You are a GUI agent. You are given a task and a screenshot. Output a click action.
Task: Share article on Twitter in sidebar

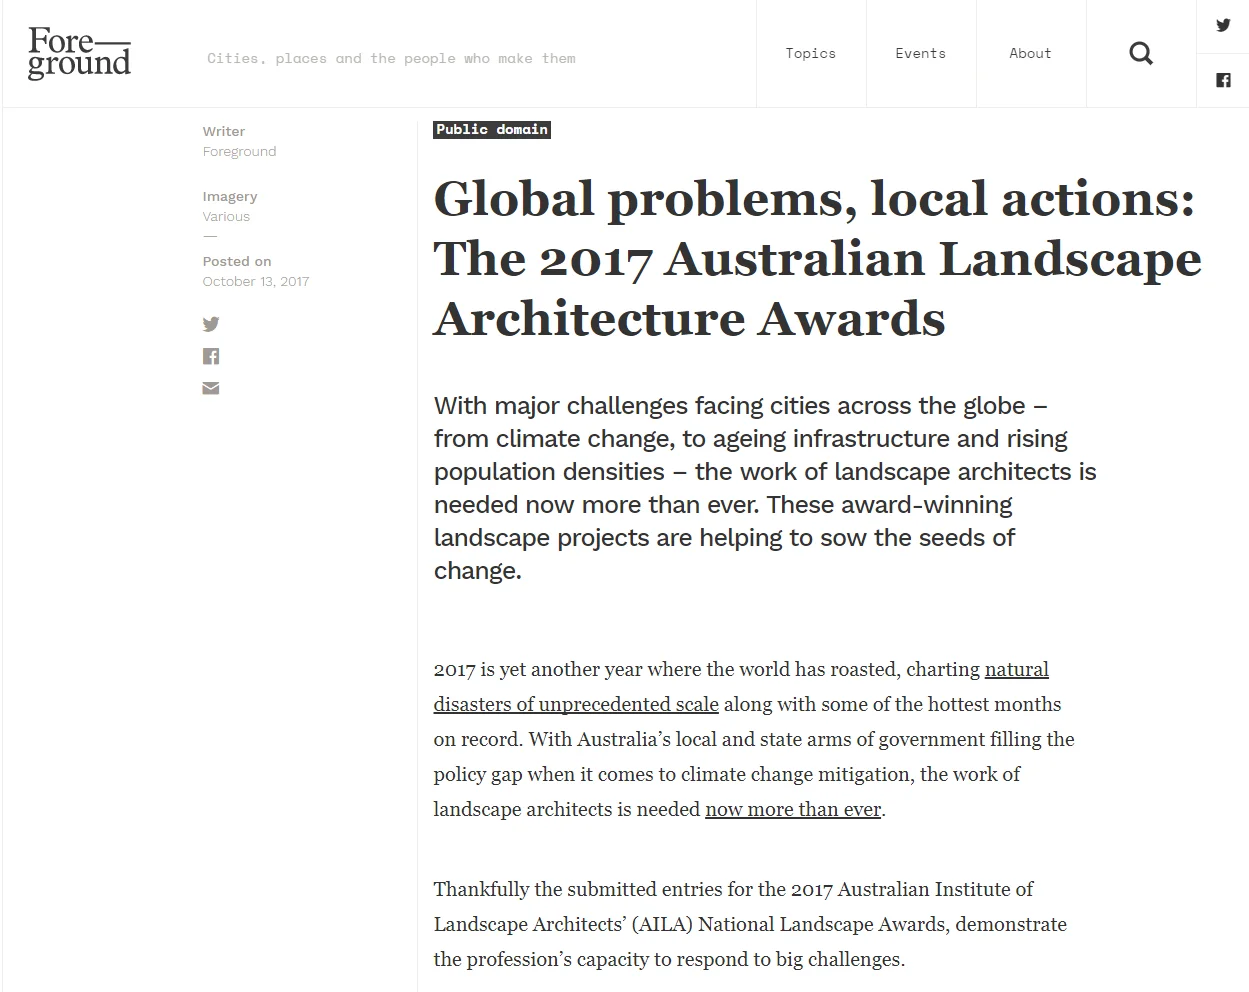coord(211,324)
